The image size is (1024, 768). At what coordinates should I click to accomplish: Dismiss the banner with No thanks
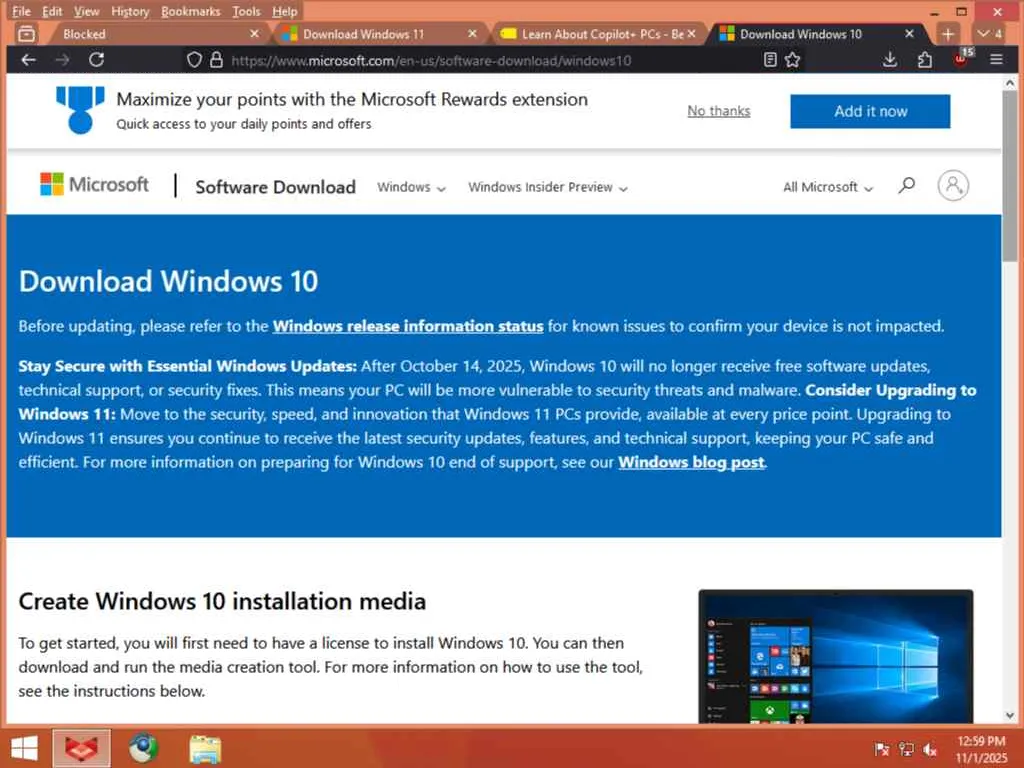(x=718, y=111)
